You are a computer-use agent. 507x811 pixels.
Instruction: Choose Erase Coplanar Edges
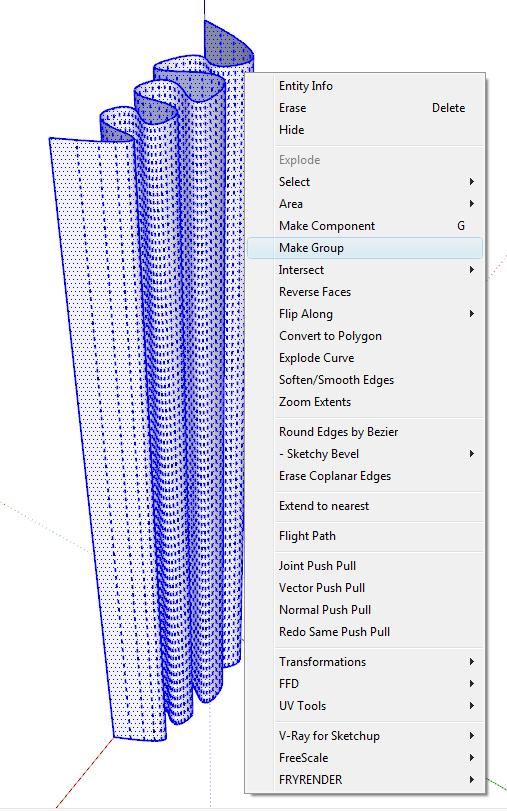click(365, 476)
